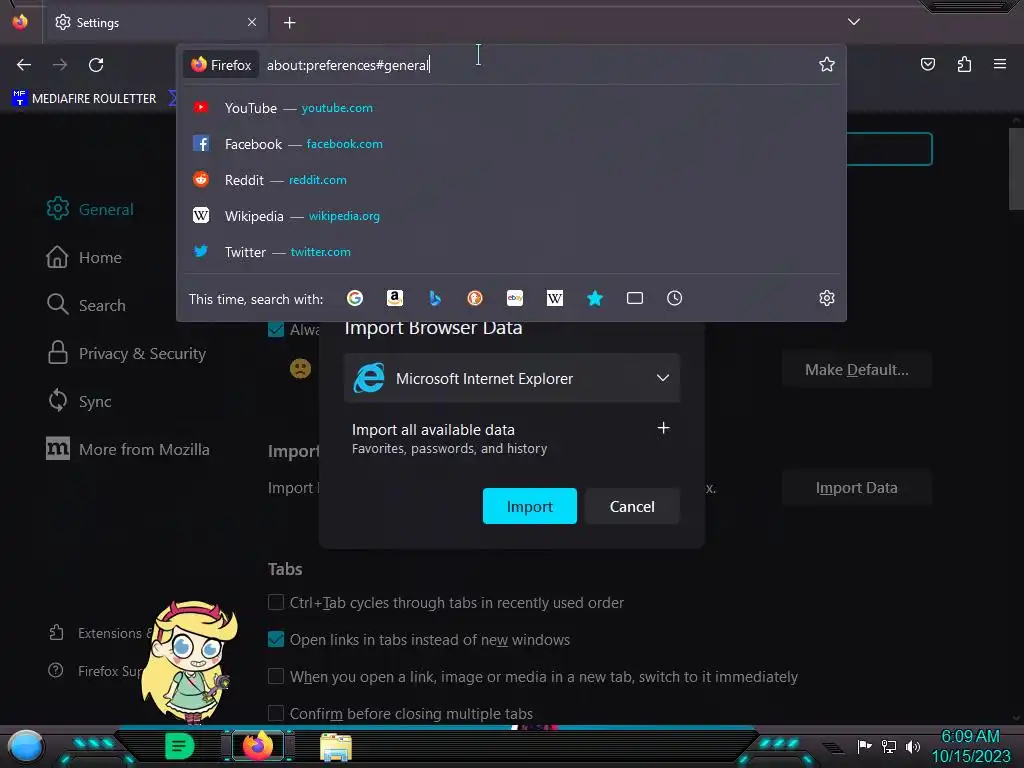Viewport: 1024px width, 768px height.
Task: Toggle the Always check default browser checkbox
Action: (276, 329)
